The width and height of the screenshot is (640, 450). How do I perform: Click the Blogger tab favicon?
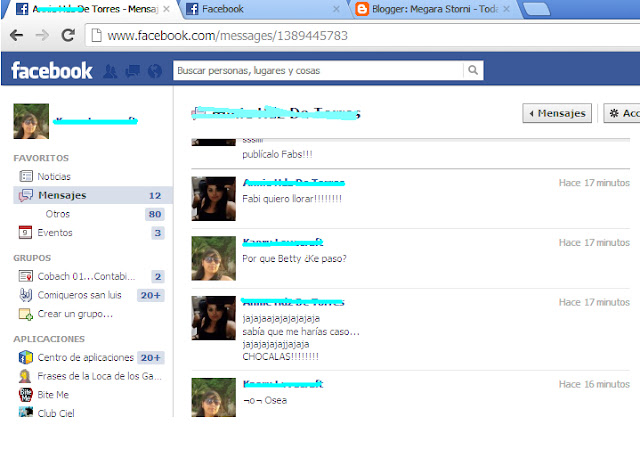[x=362, y=9]
